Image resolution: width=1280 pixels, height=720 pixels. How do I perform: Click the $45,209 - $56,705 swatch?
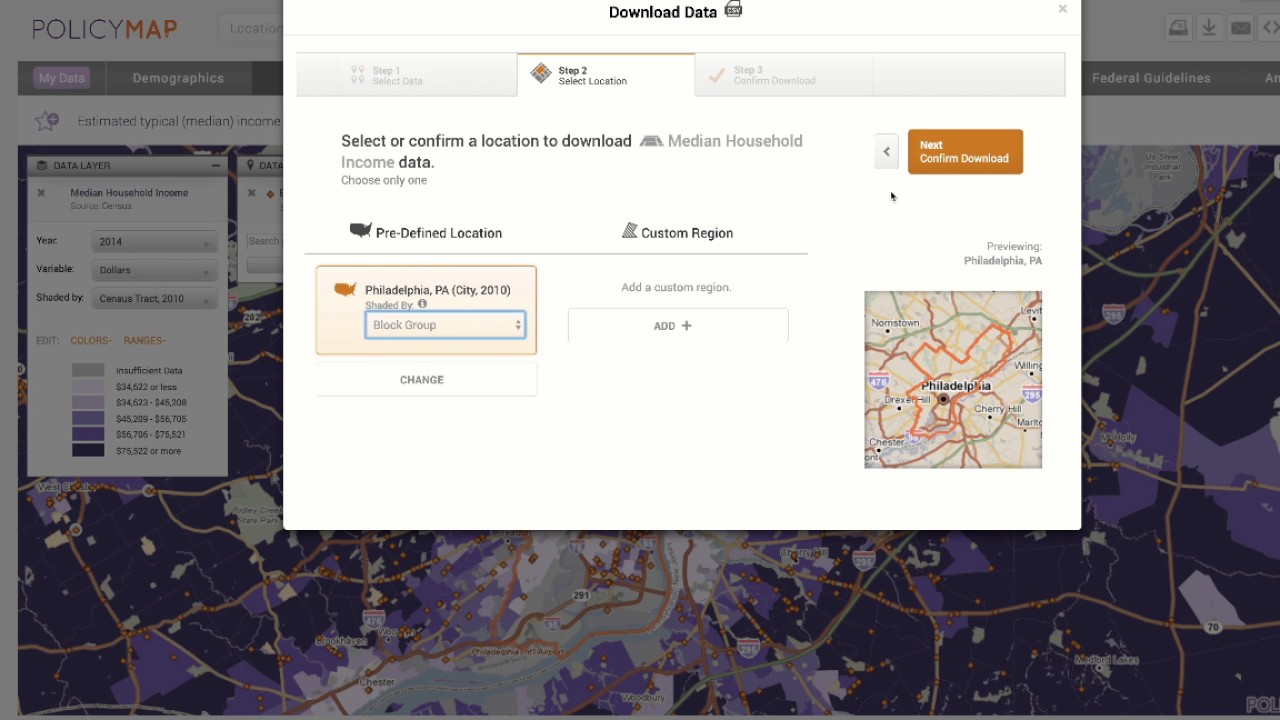pos(88,419)
